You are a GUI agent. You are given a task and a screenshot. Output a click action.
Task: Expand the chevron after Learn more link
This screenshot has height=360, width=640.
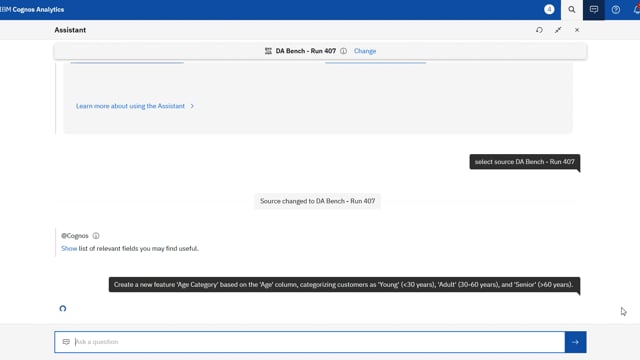tap(192, 106)
